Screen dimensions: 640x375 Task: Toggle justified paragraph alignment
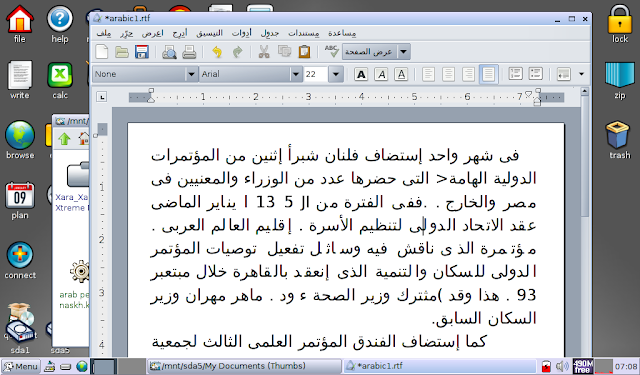[x=489, y=74]
